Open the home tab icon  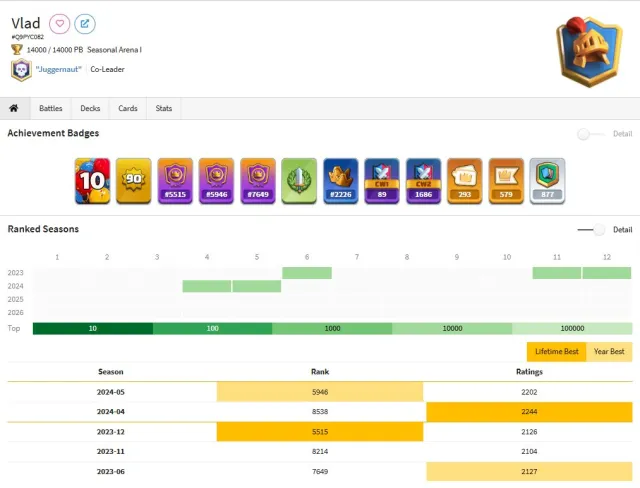click(14, 108)
